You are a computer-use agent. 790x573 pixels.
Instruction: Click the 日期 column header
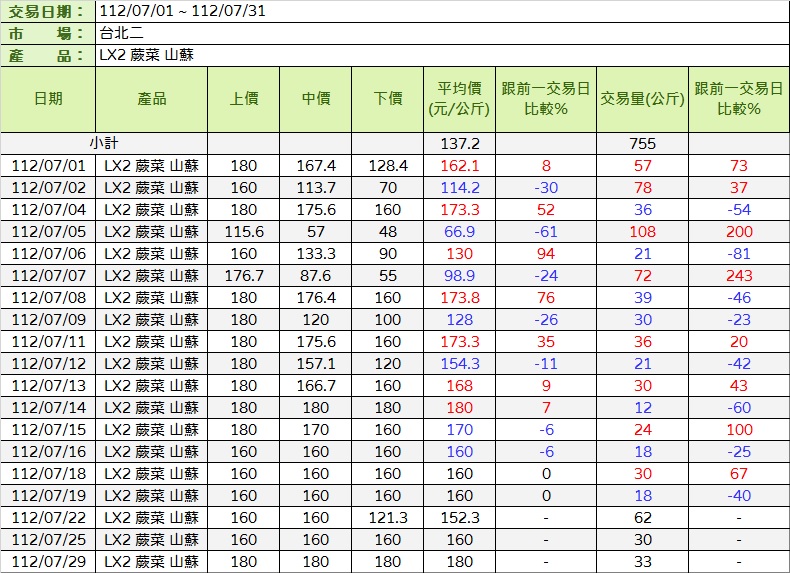tap(48, 99)
